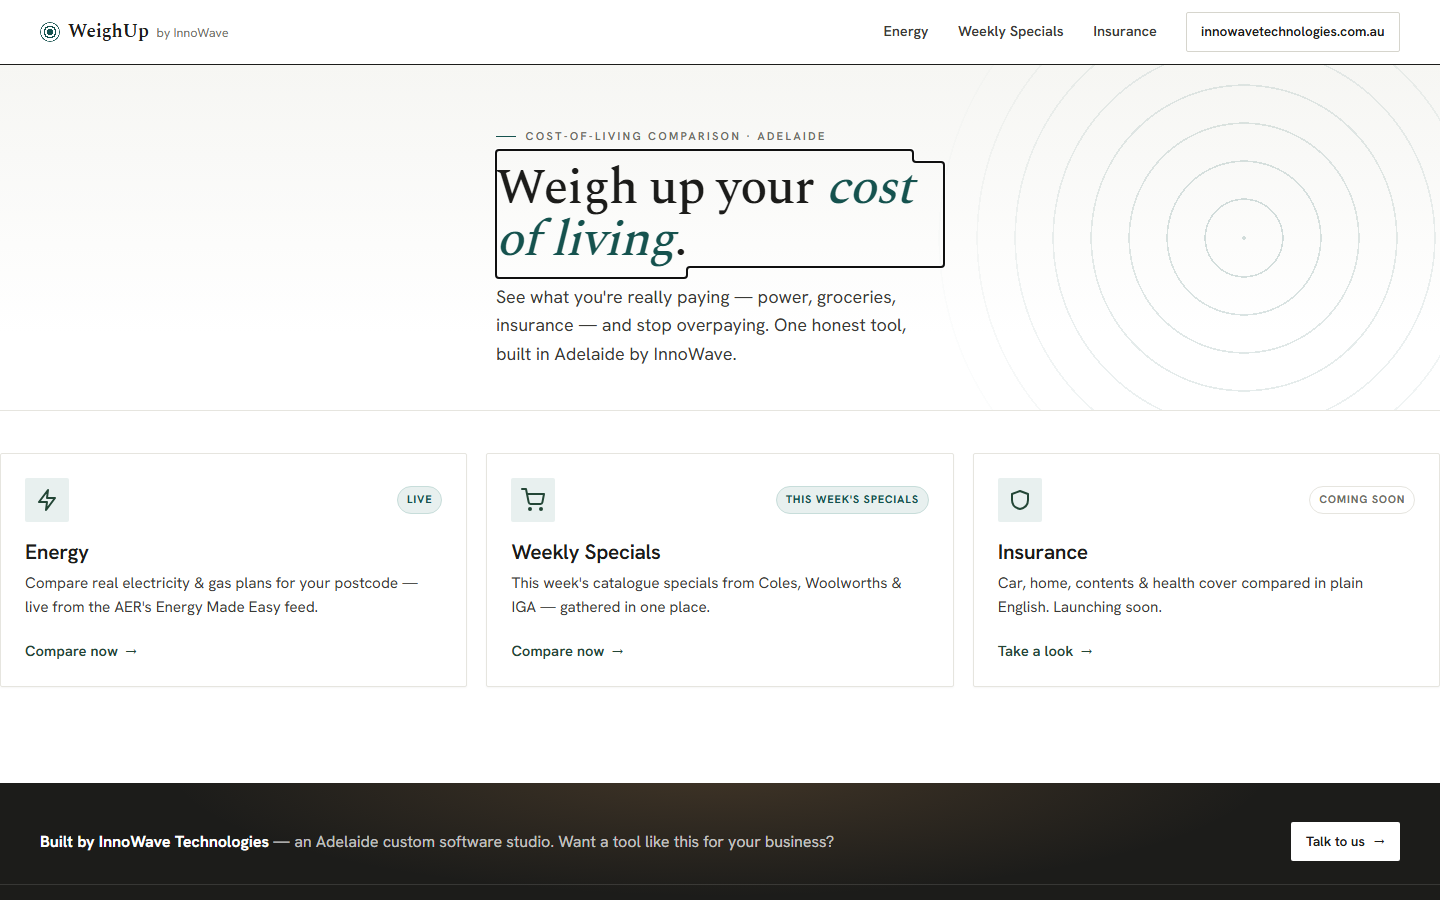
Task: Visit innowavetechnologies.com.au button in header
Action: [1293, 32]
